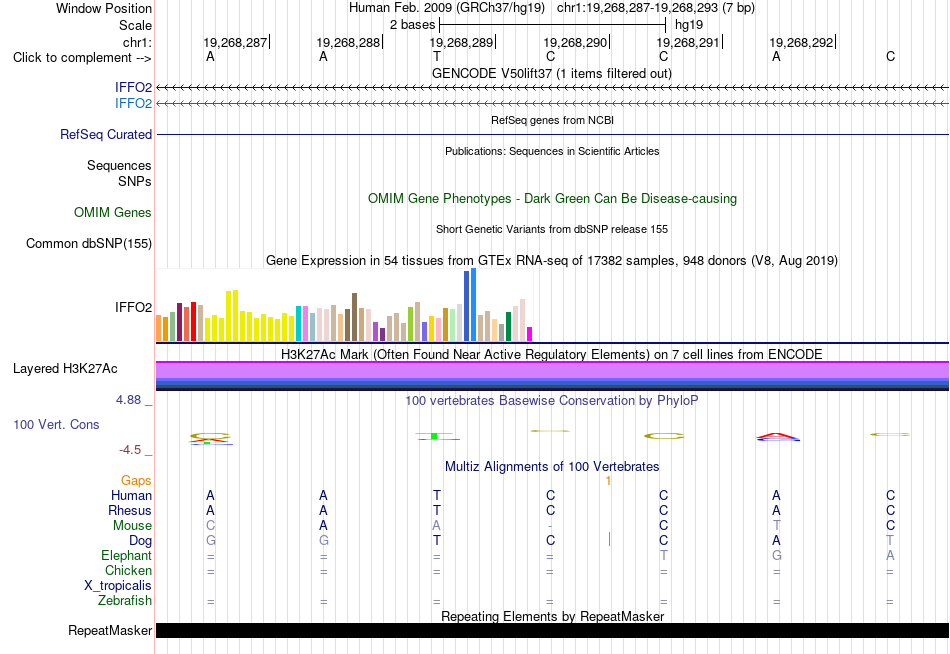Click 'Multiz Alignments of 100 Vertebrates' title
950x654 pixels.
(552, 466)
